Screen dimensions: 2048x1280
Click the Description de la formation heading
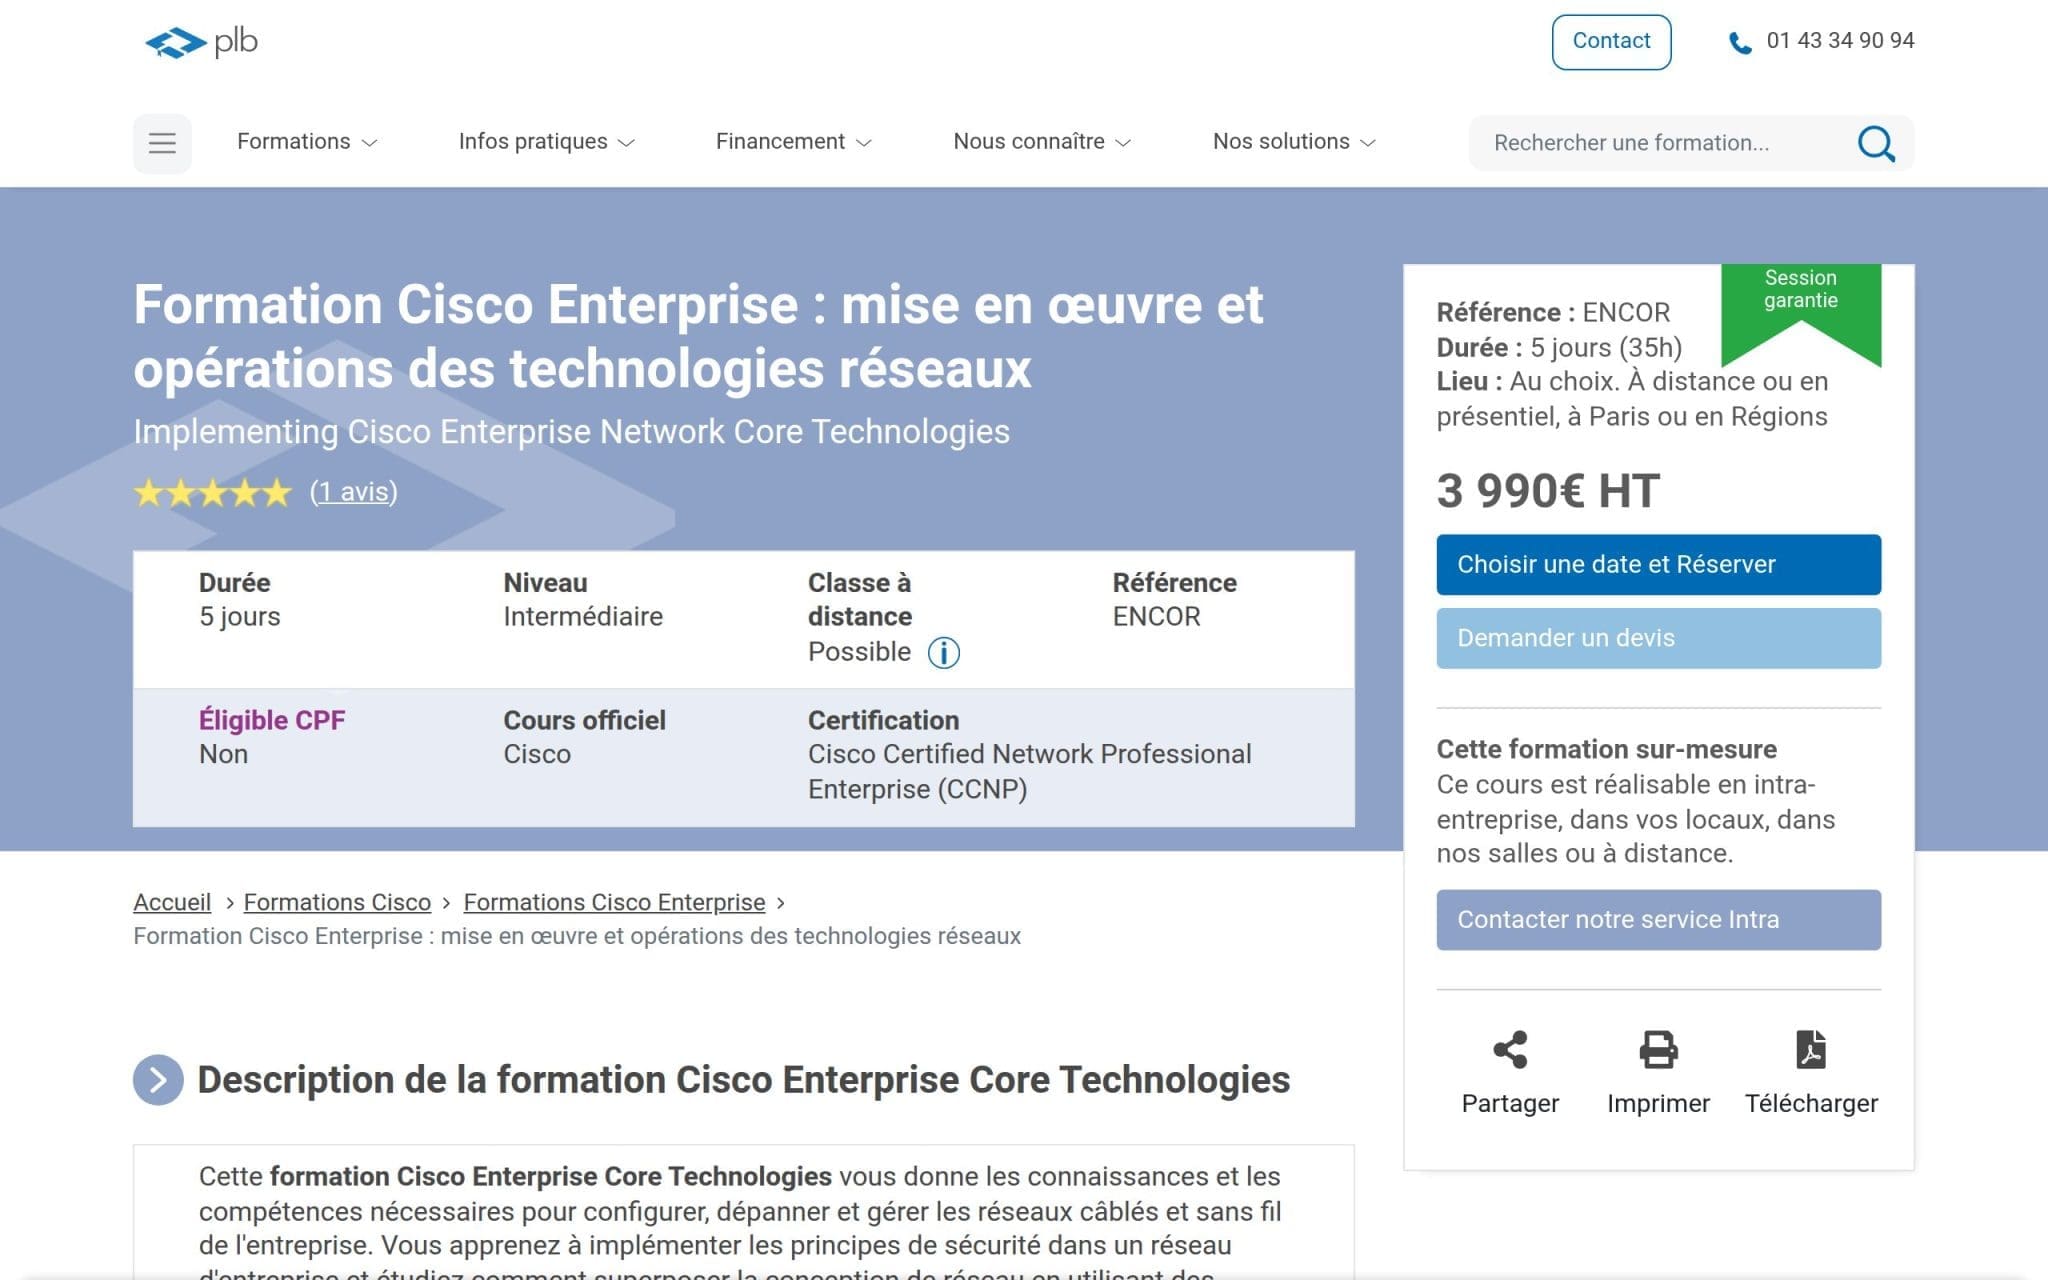[743, 1080]
